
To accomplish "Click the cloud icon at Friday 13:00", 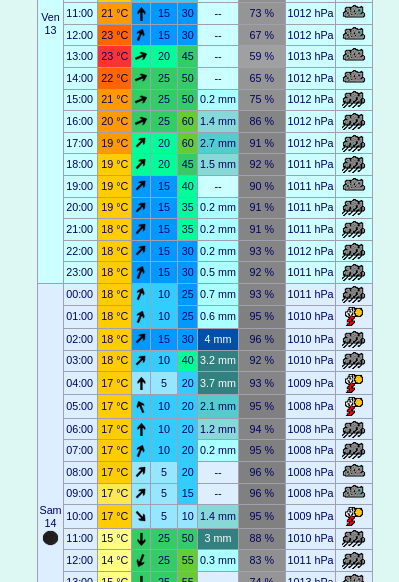I will pos(354,56).
